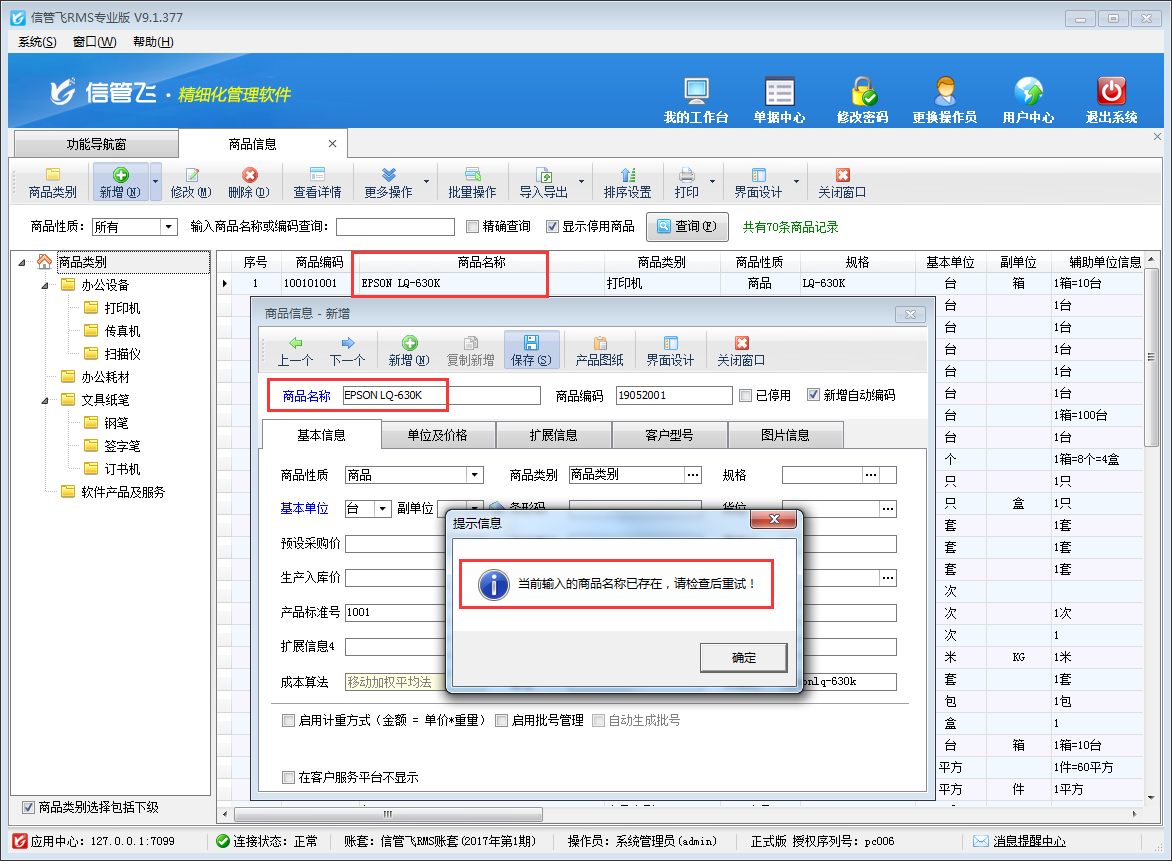
Task: Click the 查询 search button
Action: tap(687, 227)
